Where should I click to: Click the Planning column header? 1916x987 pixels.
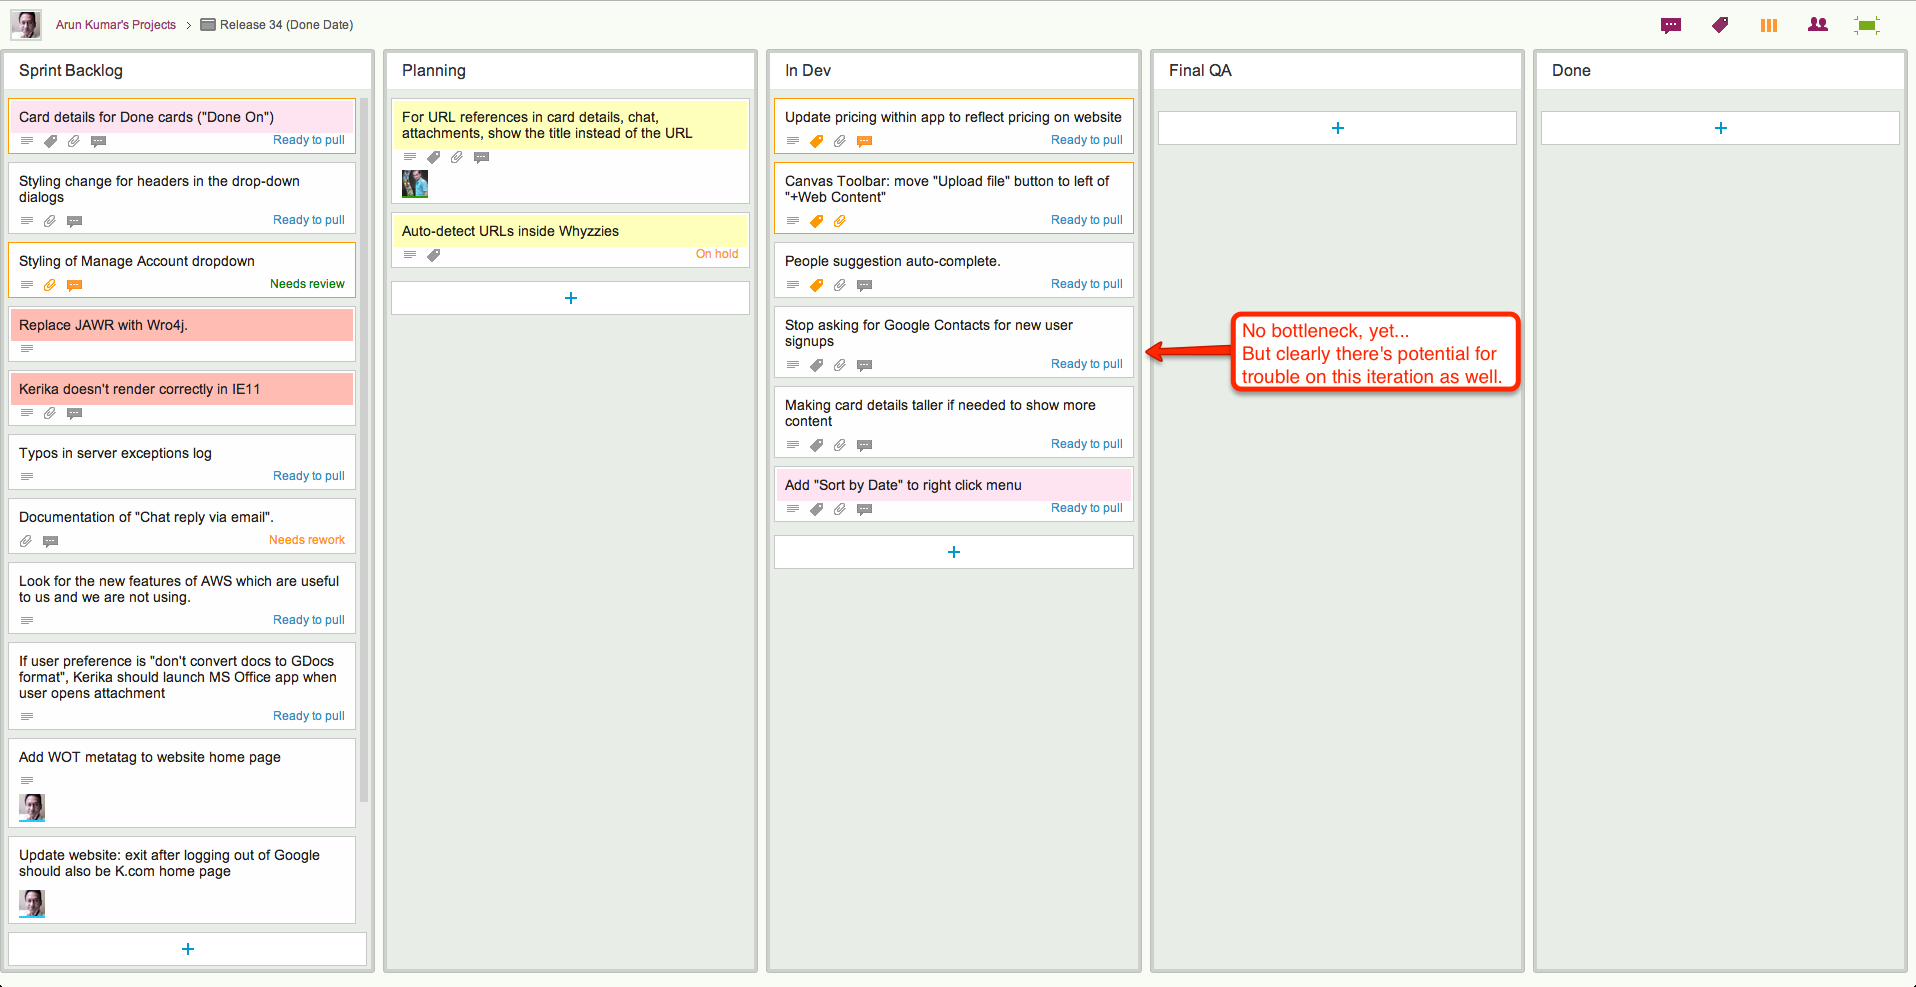[x=571, y=70]
